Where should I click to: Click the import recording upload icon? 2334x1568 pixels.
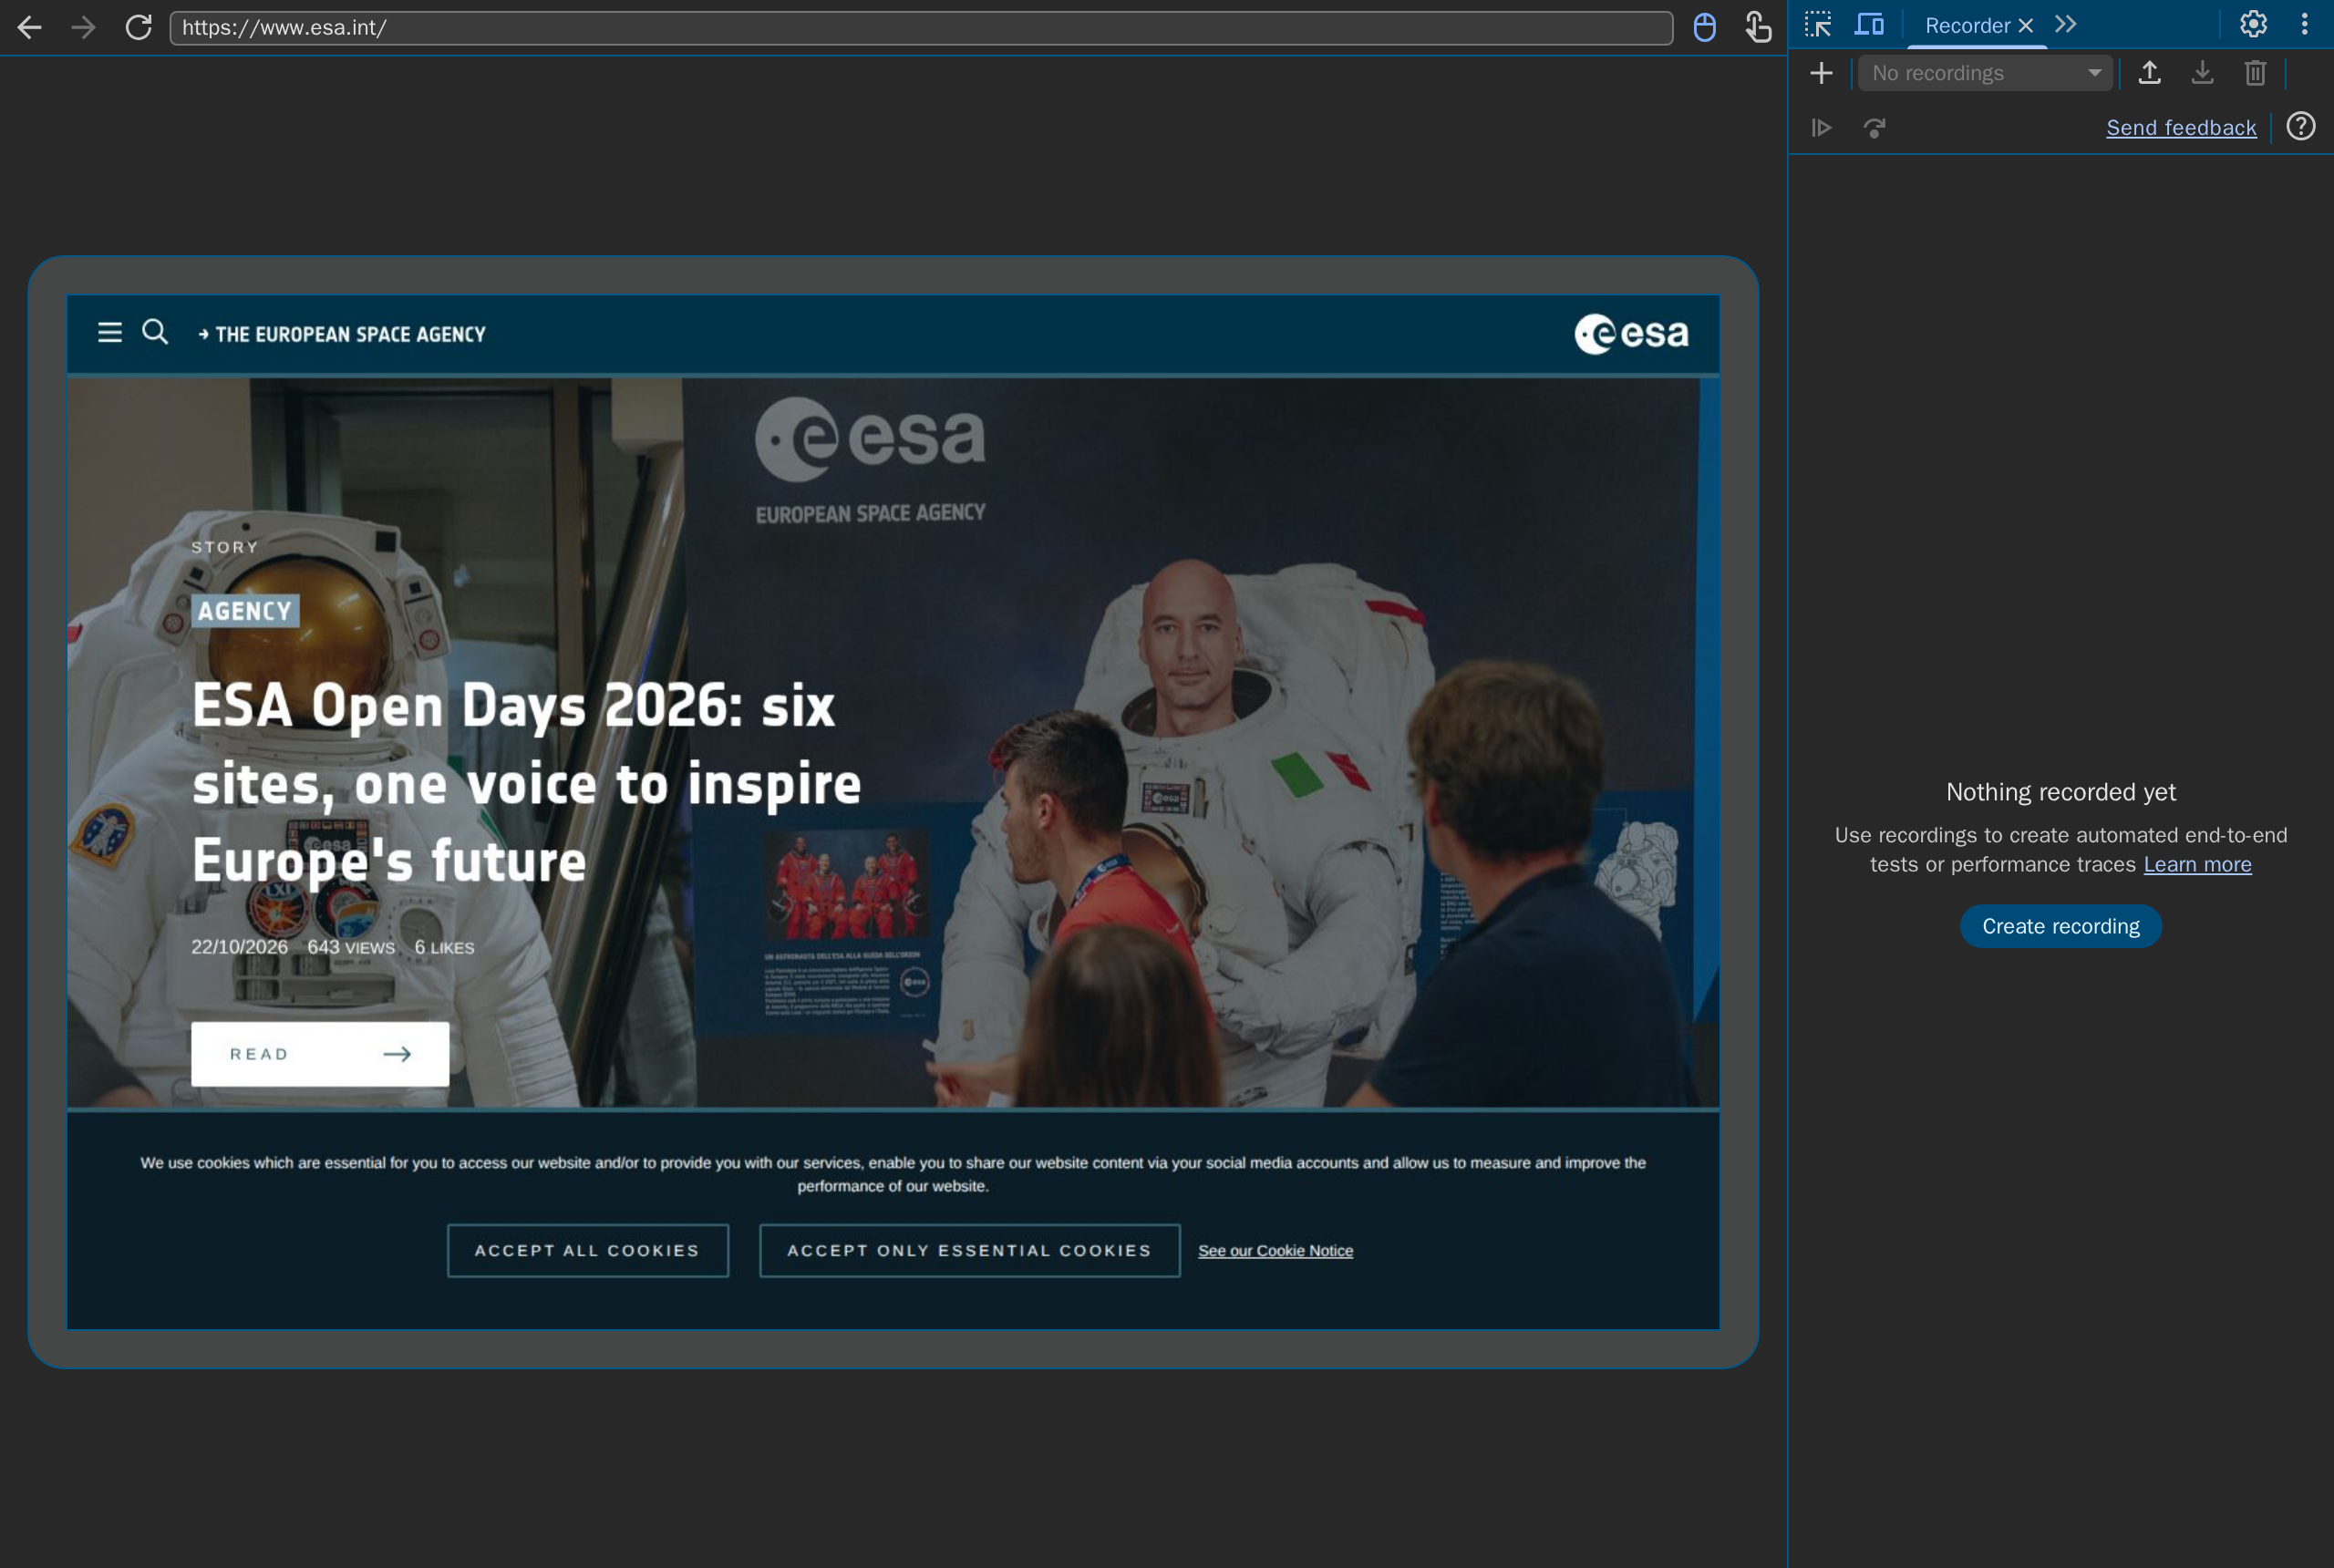pos(2149,73)
